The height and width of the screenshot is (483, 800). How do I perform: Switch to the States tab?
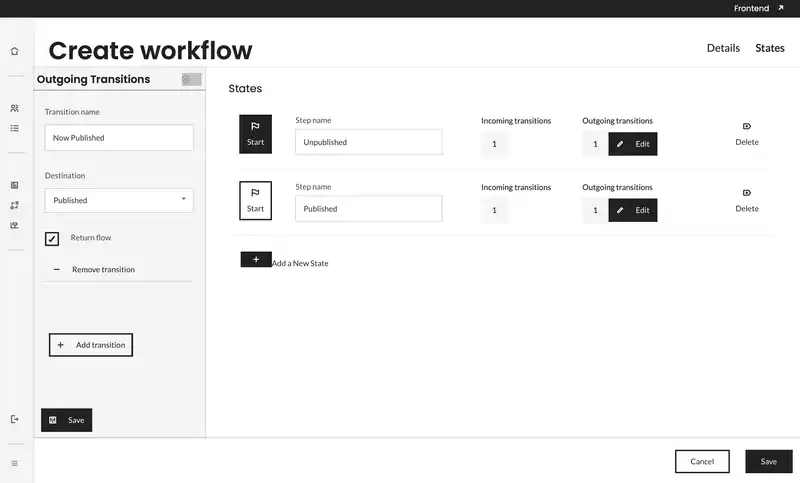[x=770, y=48]
